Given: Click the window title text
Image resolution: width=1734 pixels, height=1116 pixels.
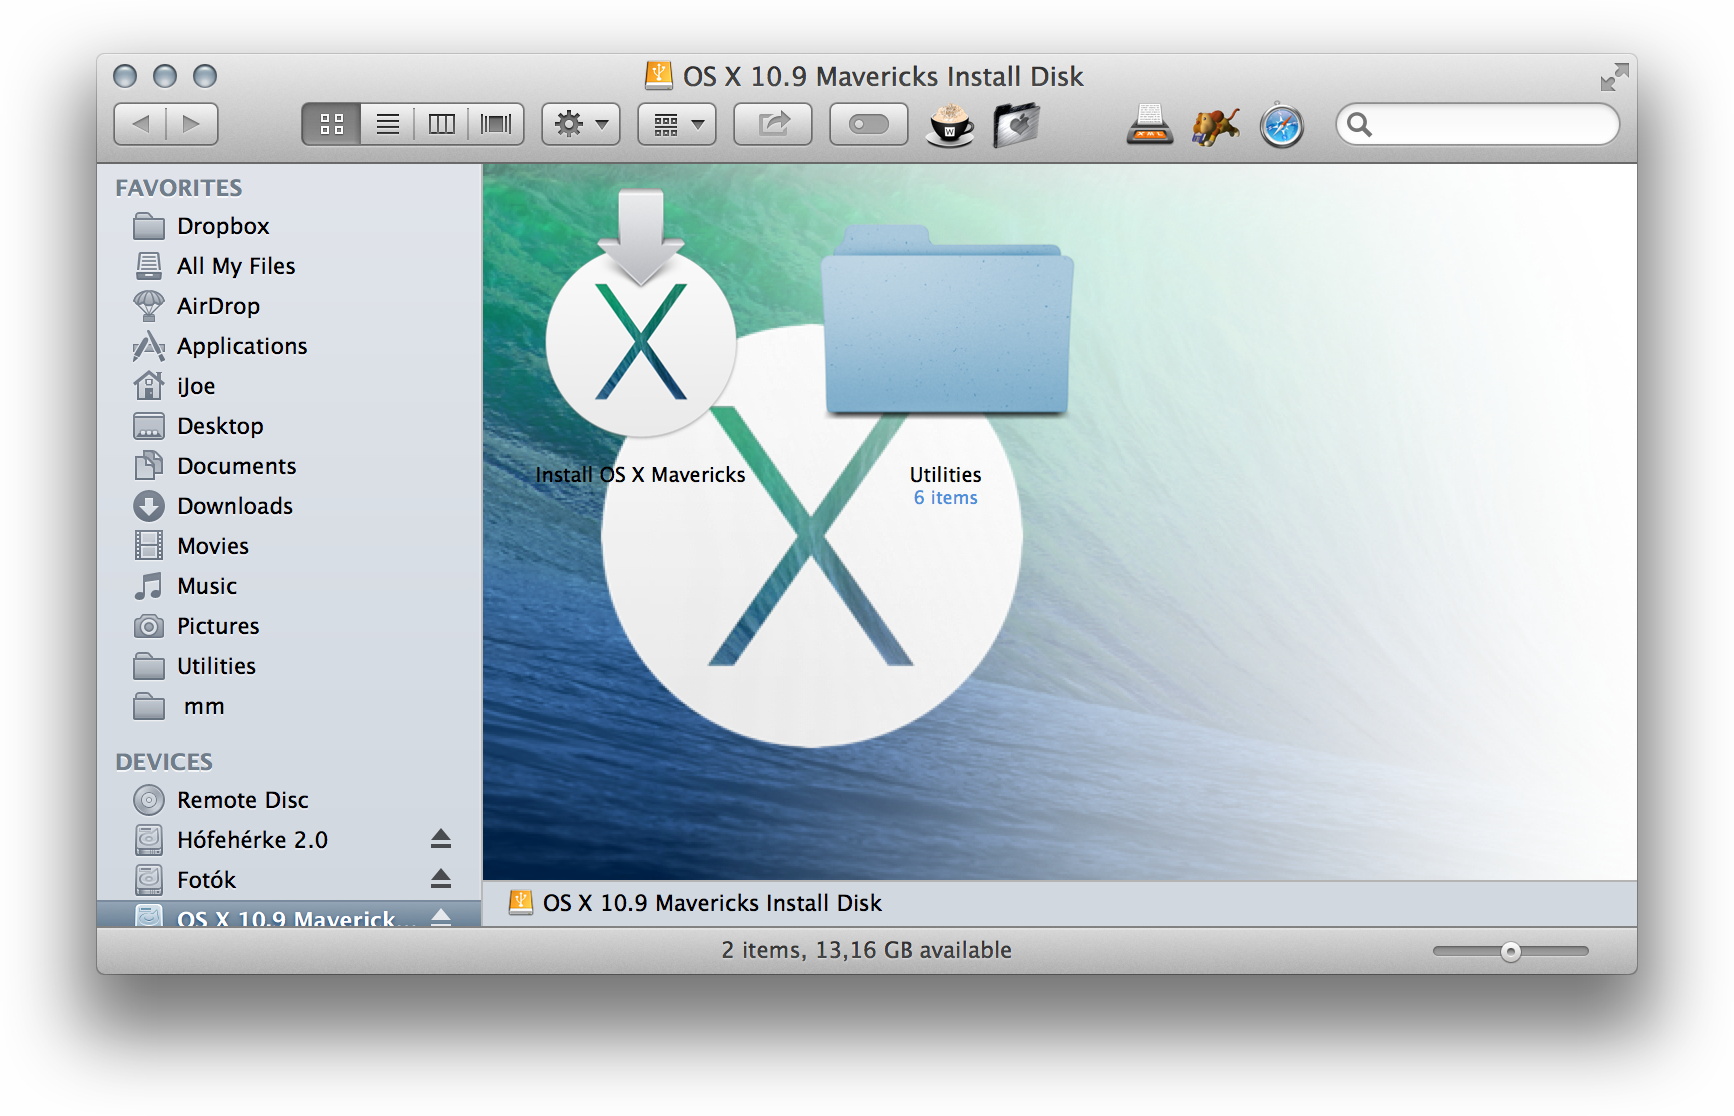Looking at the screenshot, I should (883, 76).
